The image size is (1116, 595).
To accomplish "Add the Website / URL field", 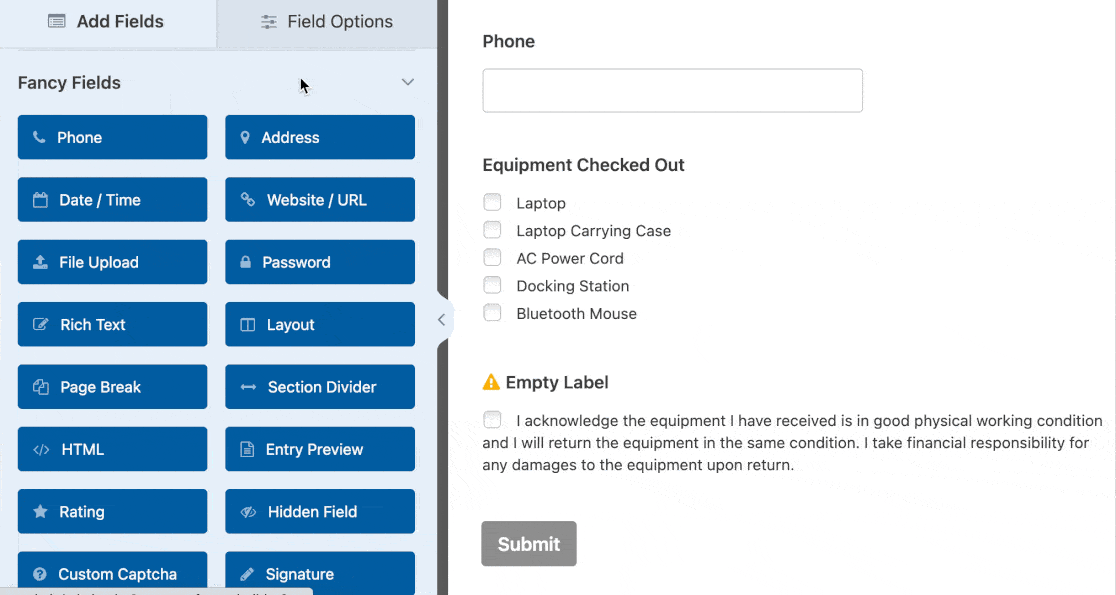I will pyautogui.click(x=320, y=200).
